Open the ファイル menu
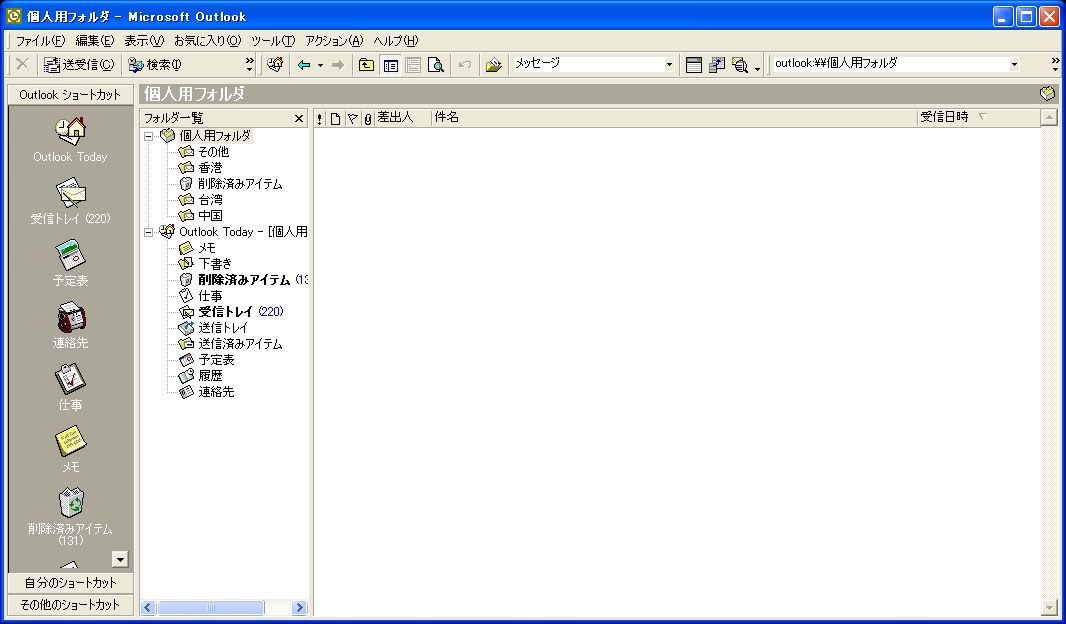1066x624 pixels. coord(40,41)
